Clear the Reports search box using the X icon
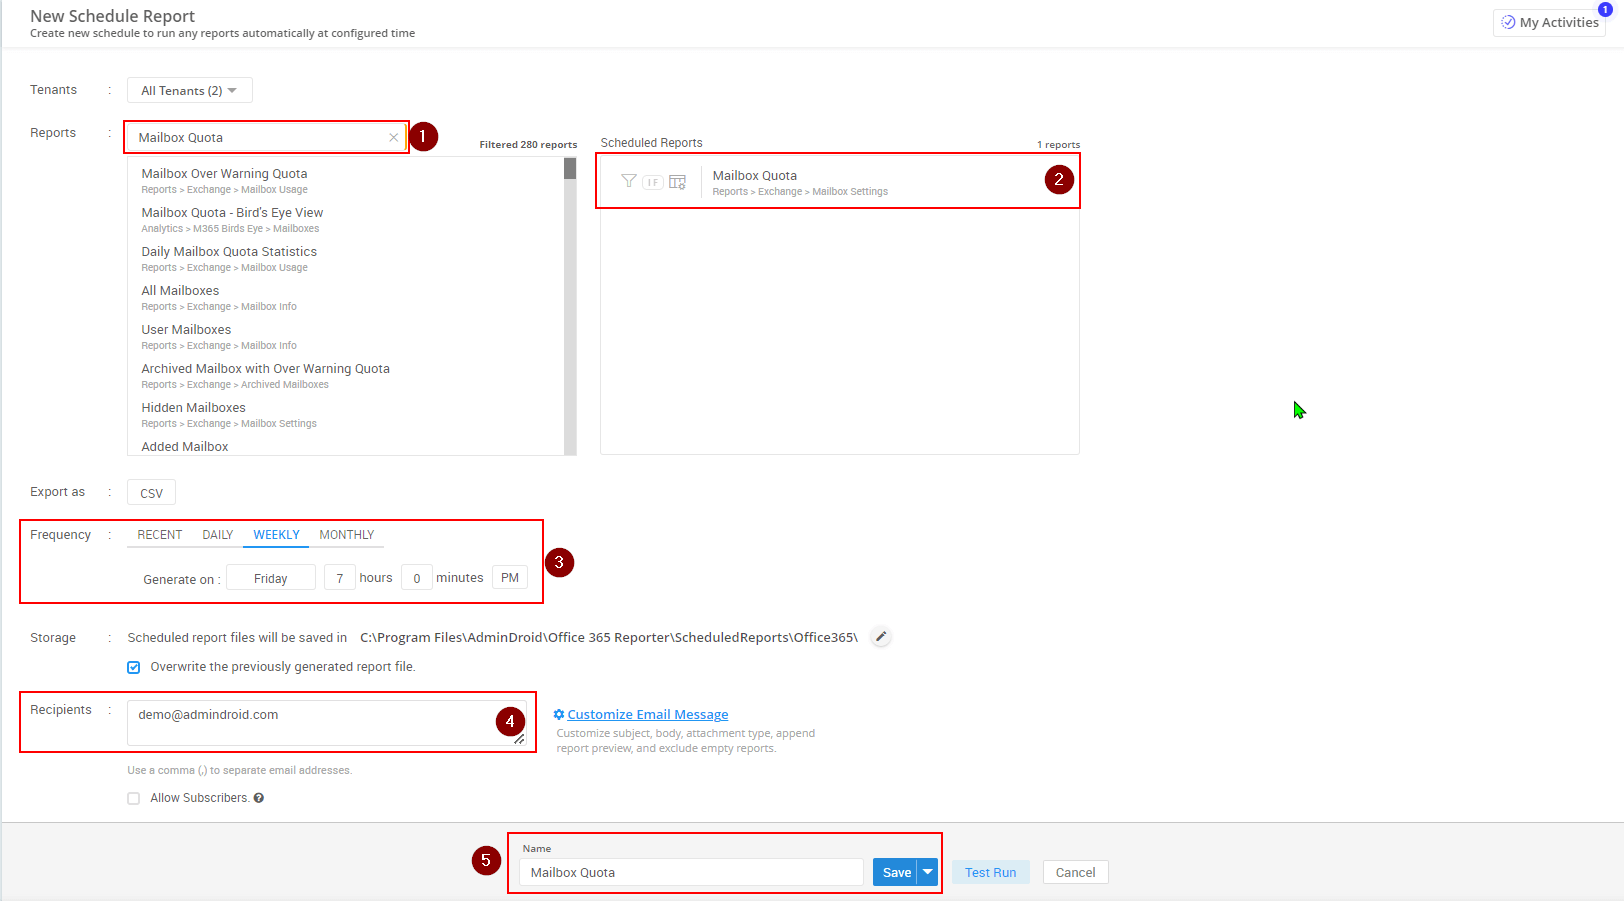Viewport: 1624px width, 901px height. coord(393,137)
